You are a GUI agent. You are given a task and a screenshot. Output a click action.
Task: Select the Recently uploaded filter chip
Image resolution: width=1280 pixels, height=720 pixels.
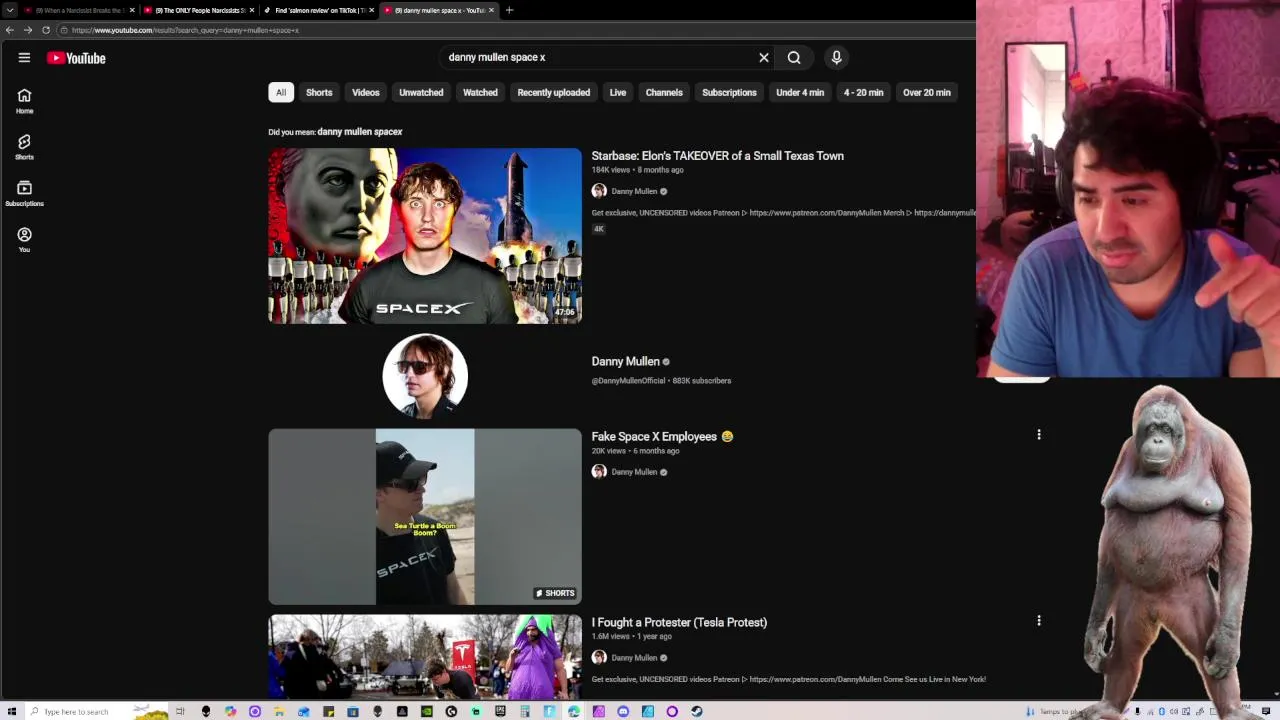(x=554, y=92)
